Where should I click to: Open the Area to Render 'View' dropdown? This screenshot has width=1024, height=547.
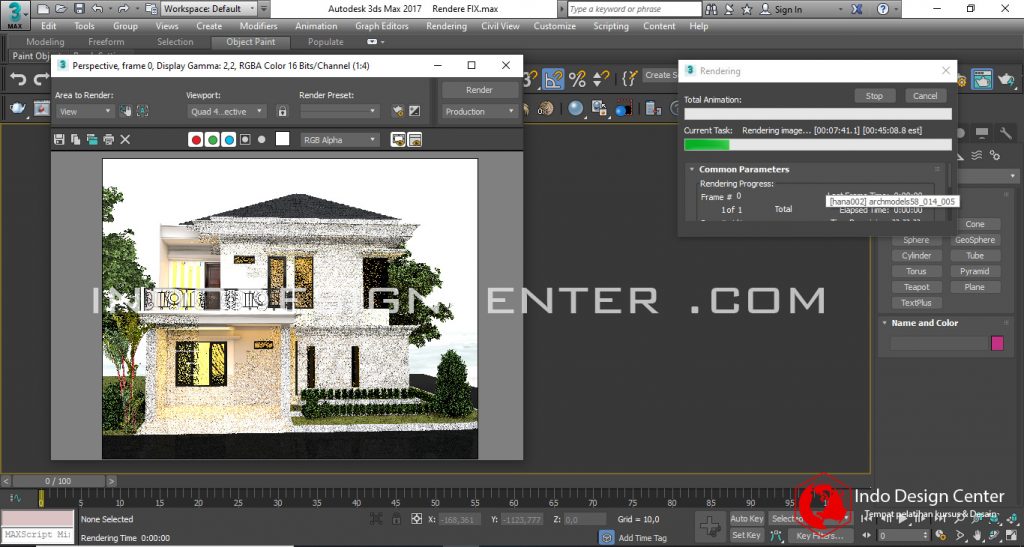click(85, 112)
